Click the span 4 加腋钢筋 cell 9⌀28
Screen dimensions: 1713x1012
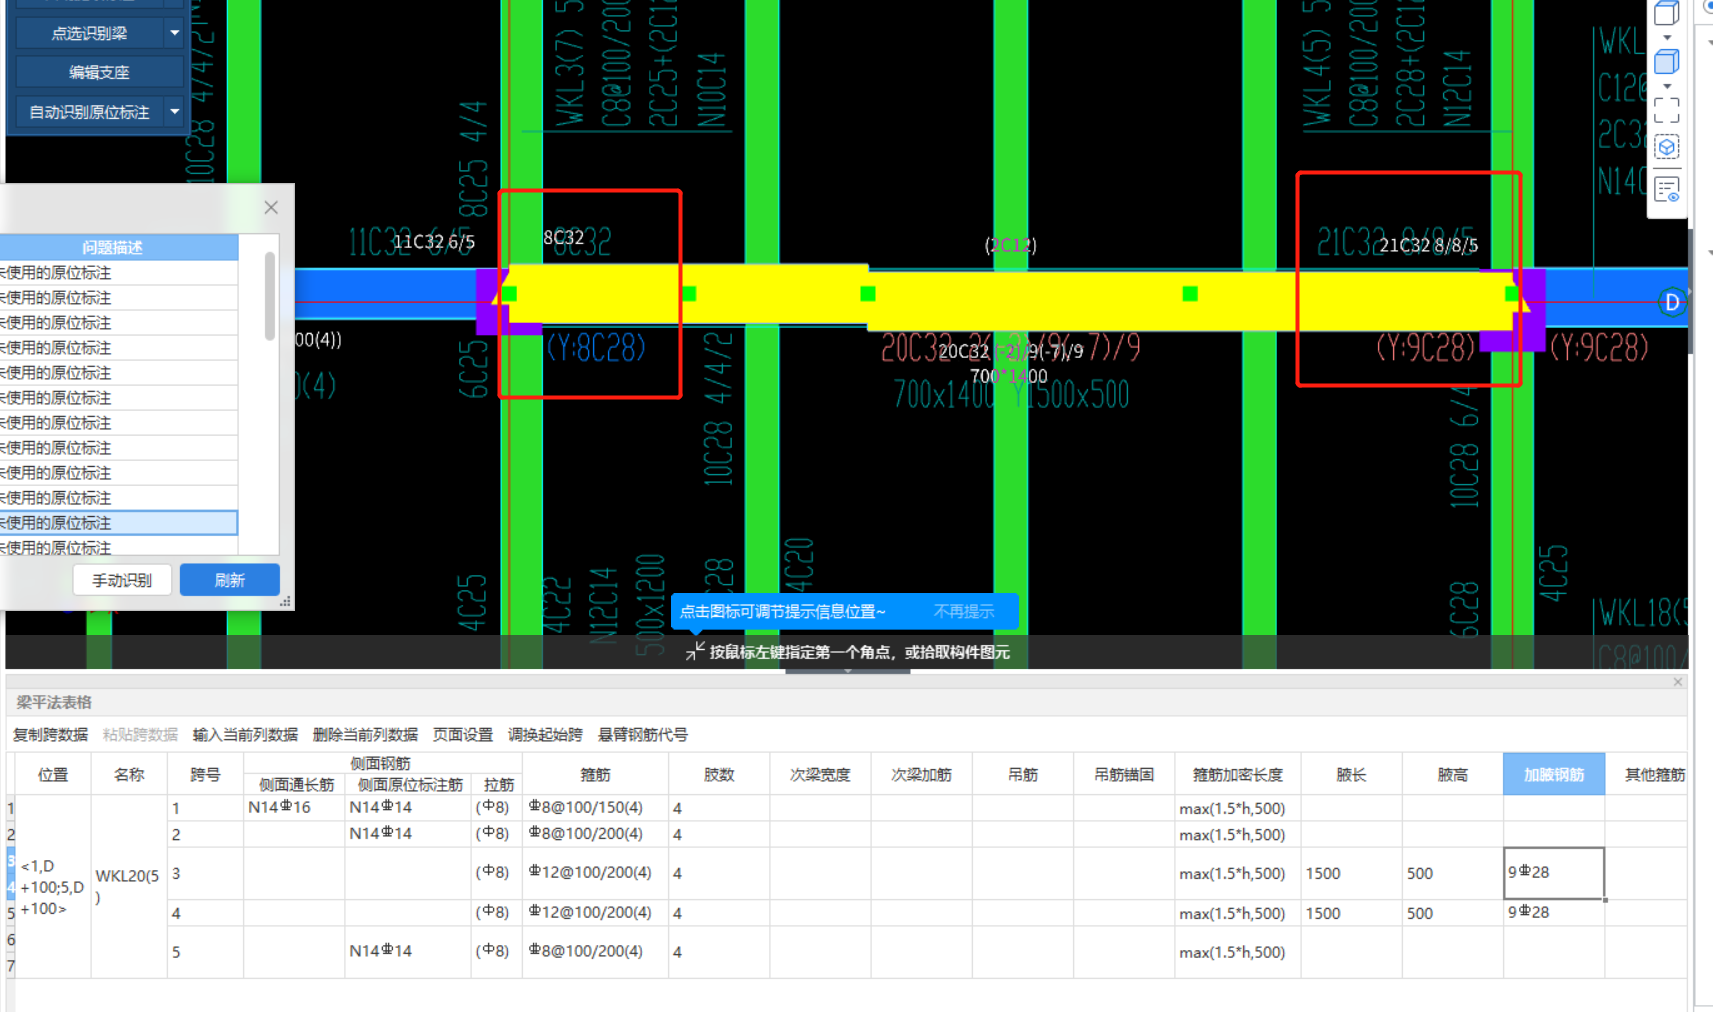pos(1554,912)
